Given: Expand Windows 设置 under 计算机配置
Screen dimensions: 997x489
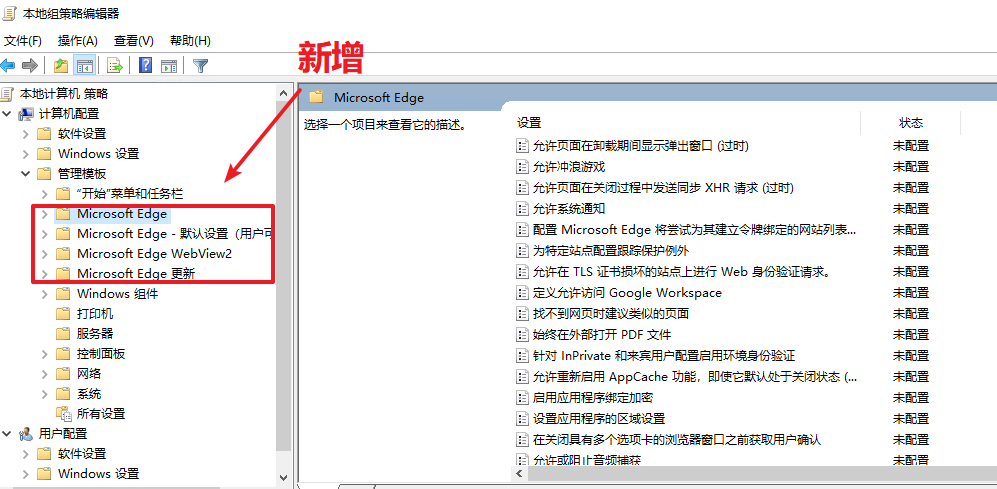Looking at the screenshot, I should 26,154.
